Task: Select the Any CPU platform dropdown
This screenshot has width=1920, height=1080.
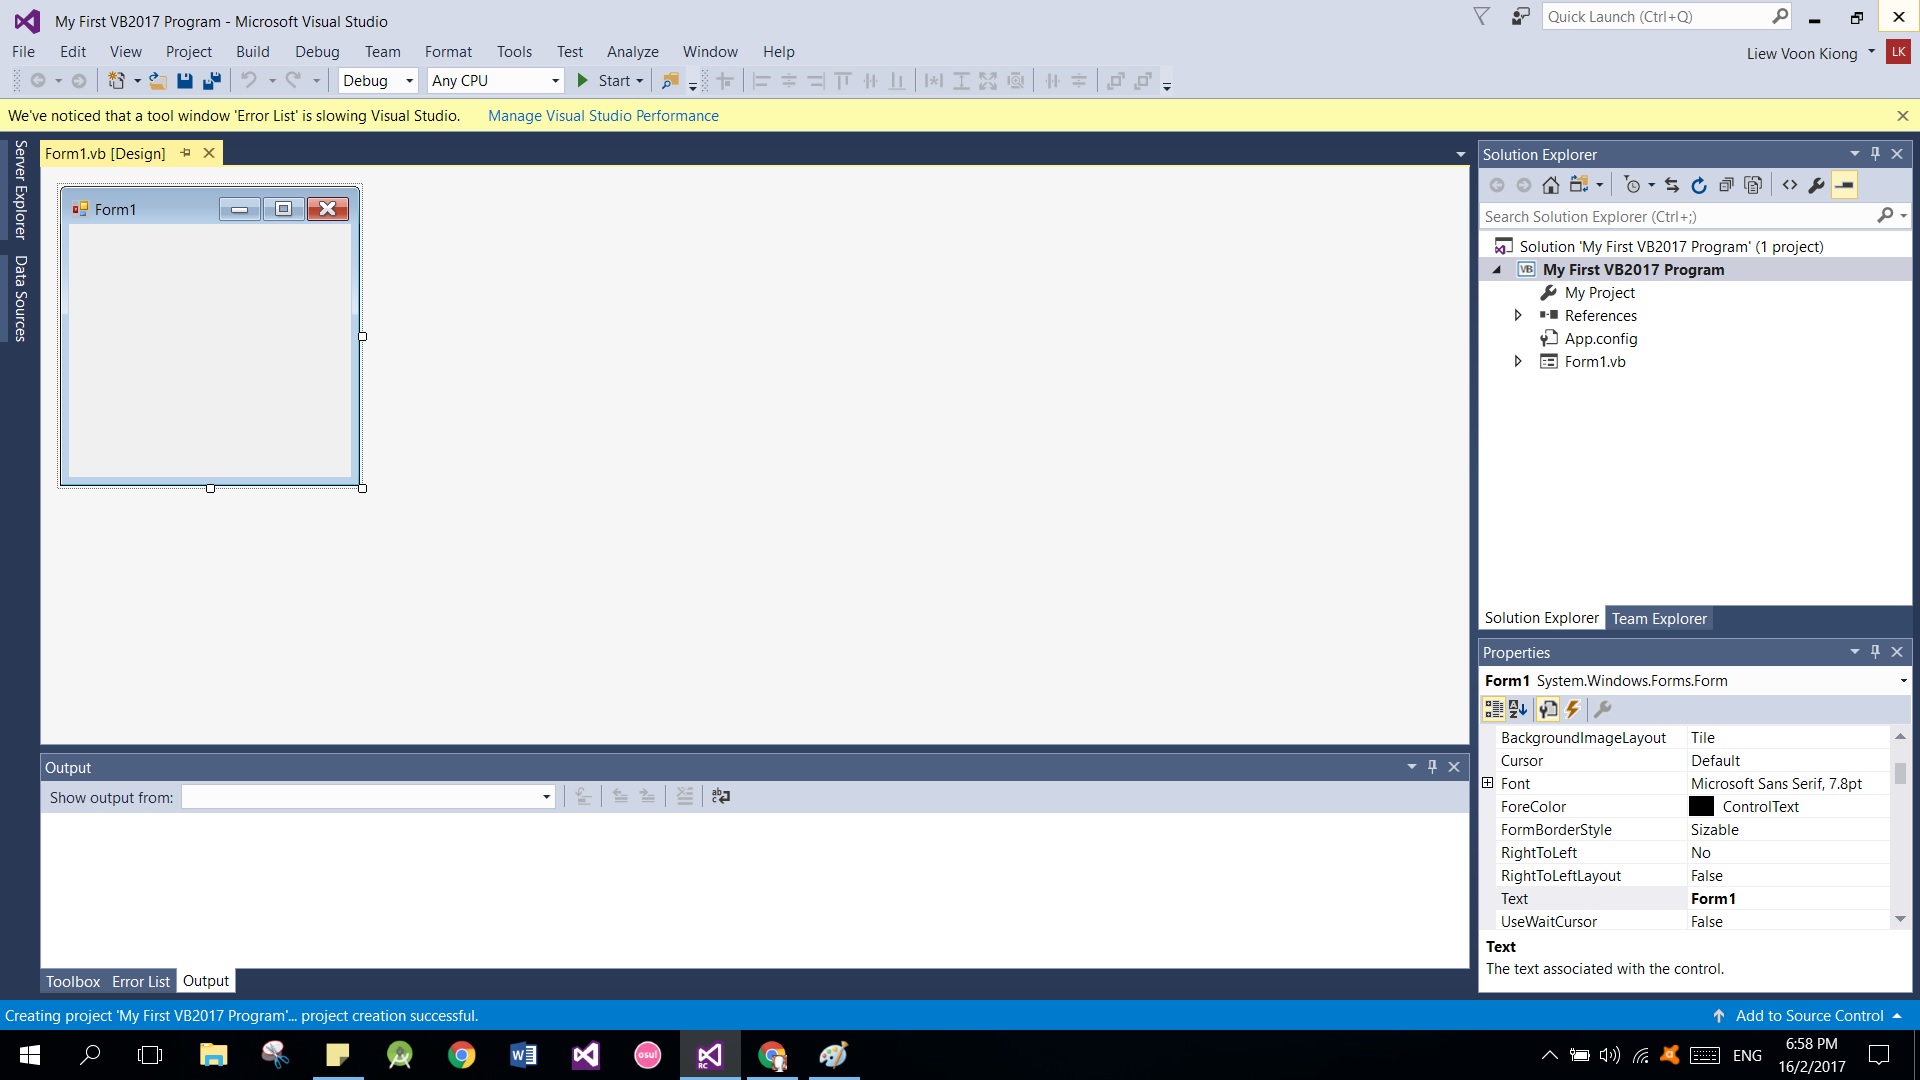Action: coord(495,80)
